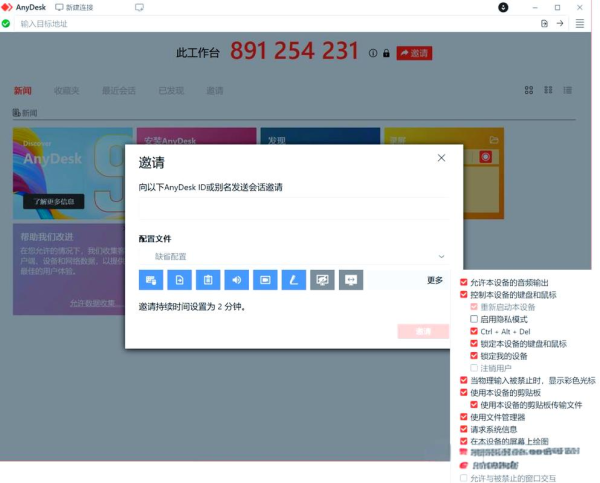Screen dimensions: 600x483
Task: Open the hamburger main menu
Action: click(580, 24)
